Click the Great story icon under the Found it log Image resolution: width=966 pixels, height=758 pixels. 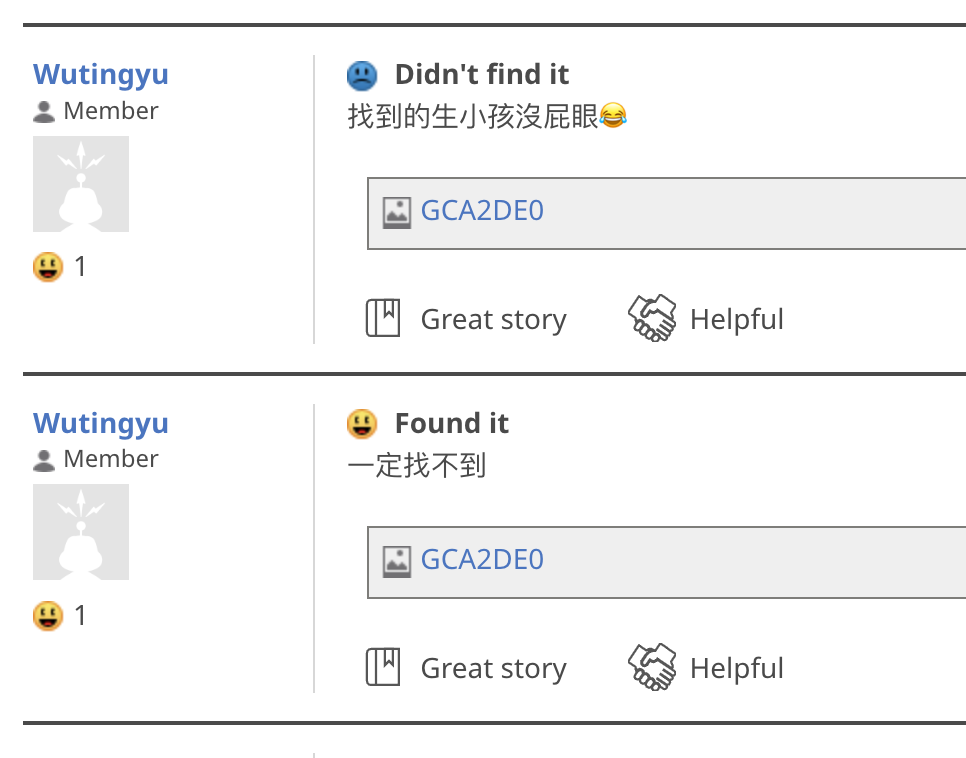[383, 666]
